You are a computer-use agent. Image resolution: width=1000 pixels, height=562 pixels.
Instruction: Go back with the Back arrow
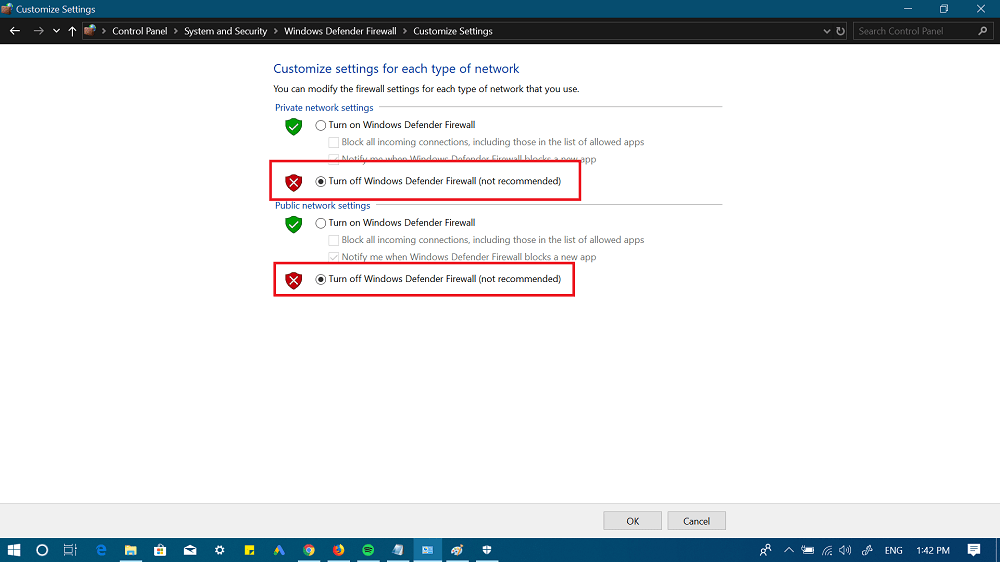pyautogui.click(x=15, y=31)
